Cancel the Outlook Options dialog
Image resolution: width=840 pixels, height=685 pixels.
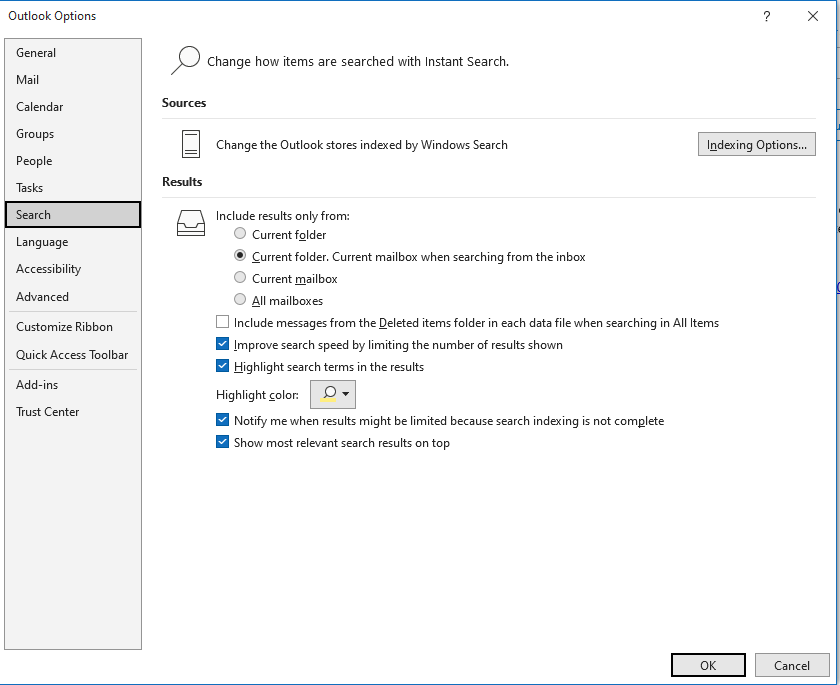791,665
